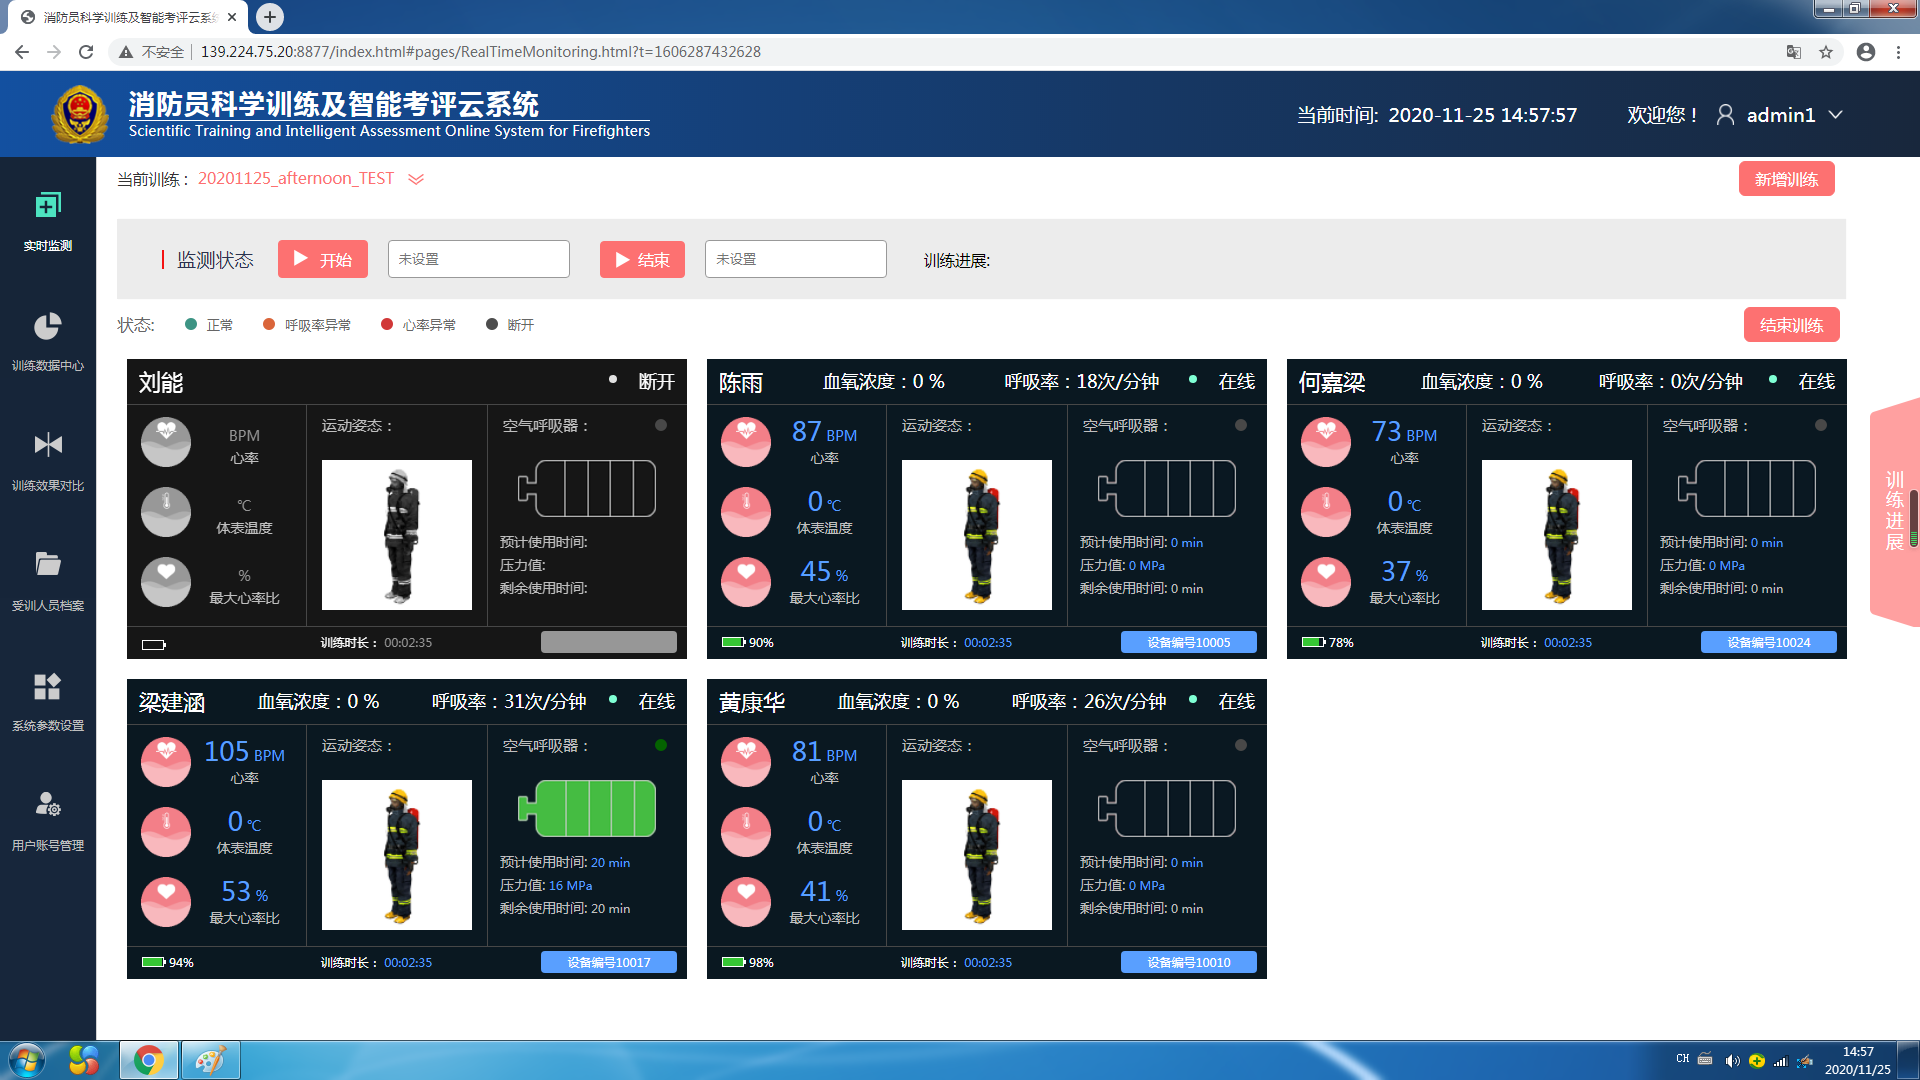Screen dimensions: 1920x1080
Task: Open training data center pie chart icon
Action: pos(48,326)
